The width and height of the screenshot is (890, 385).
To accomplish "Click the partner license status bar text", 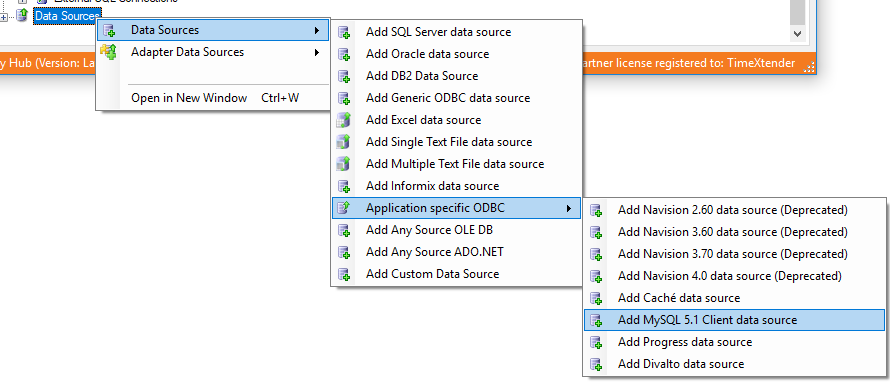I will click(689, 63).
